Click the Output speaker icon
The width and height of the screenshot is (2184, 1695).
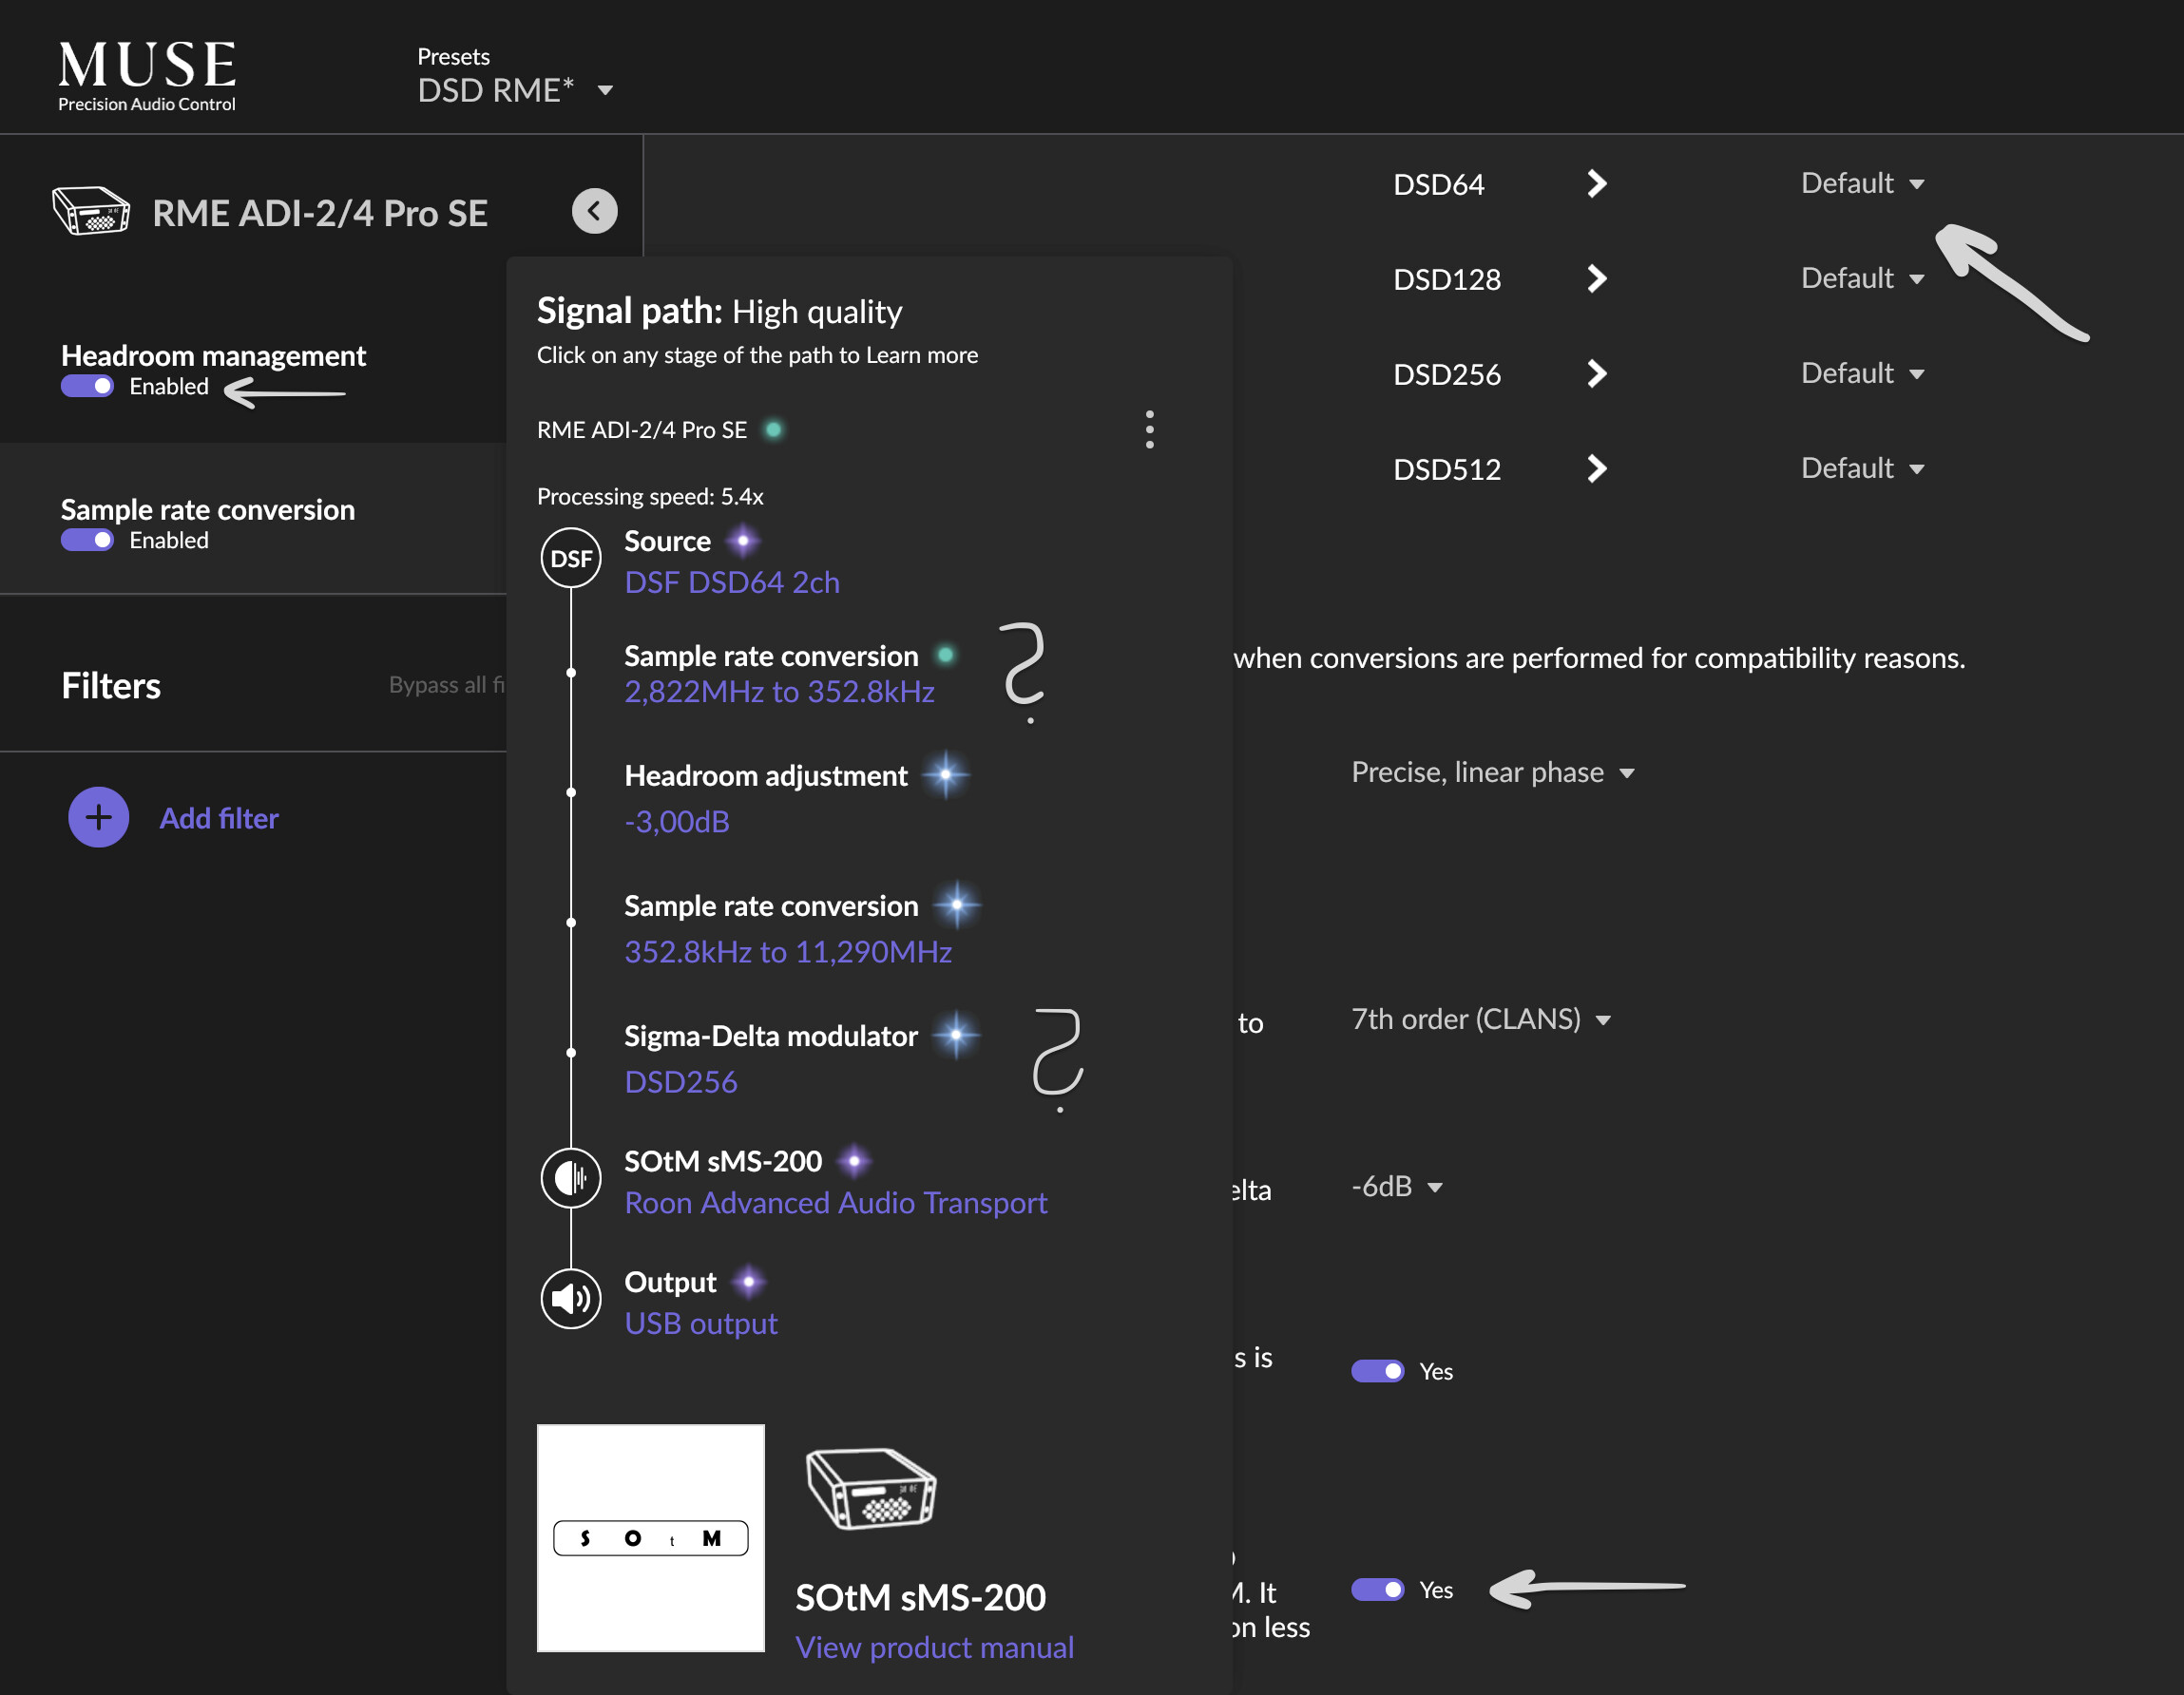coord(570,1299)
